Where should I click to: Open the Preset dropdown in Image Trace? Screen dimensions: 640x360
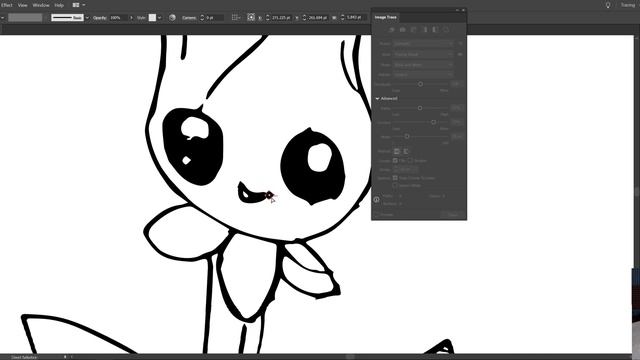[423, 43]
